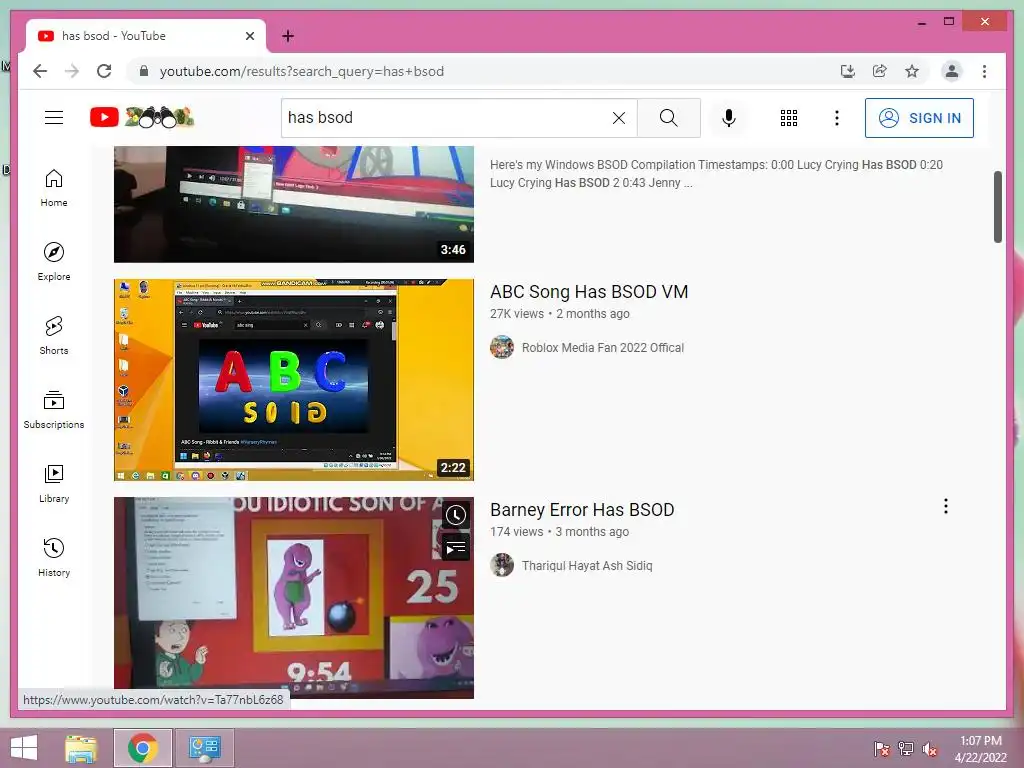Open History in the sidebar
Viewport: 1024px width, 768px height.
[54, 557]
